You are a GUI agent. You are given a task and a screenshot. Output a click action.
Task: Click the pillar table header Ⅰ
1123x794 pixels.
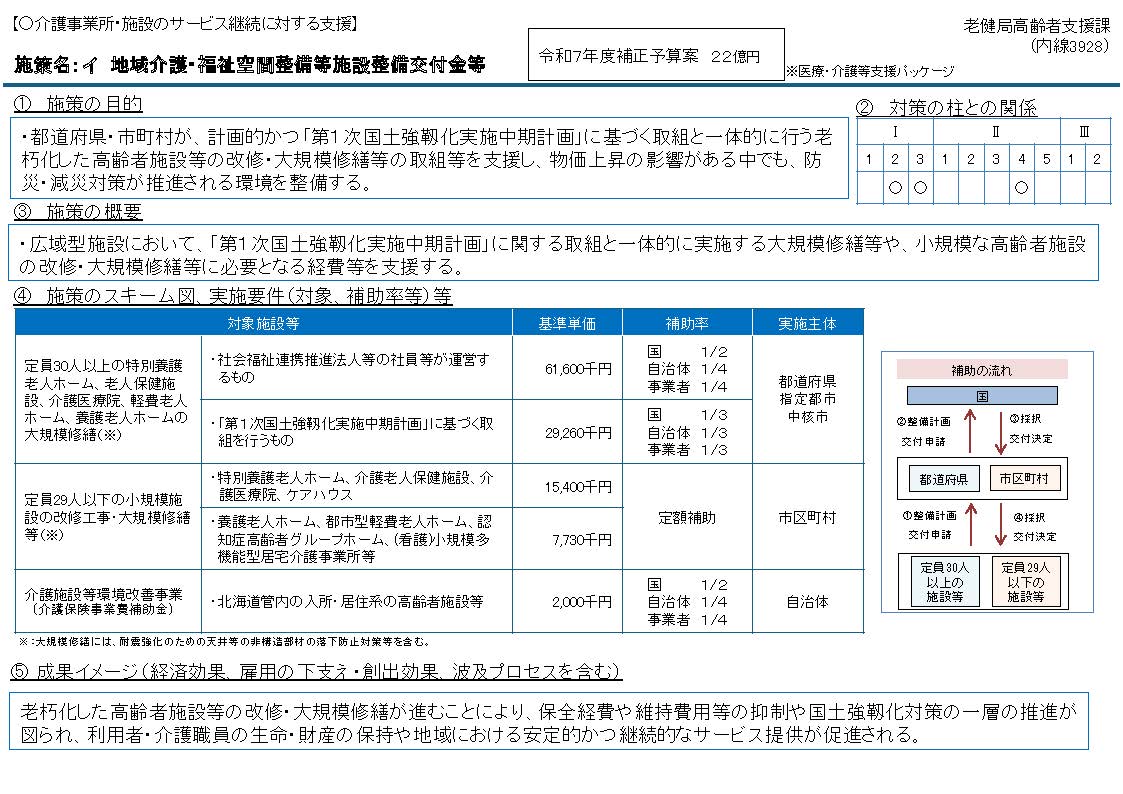(x=895, y=132)
